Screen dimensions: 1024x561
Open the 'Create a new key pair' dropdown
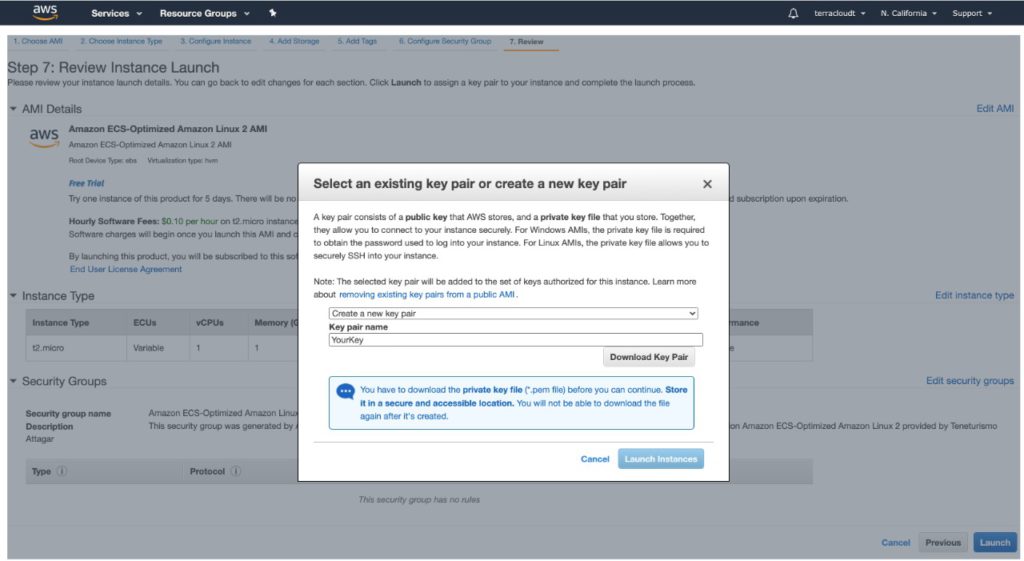pyautogui.click(x=513, y=313)
